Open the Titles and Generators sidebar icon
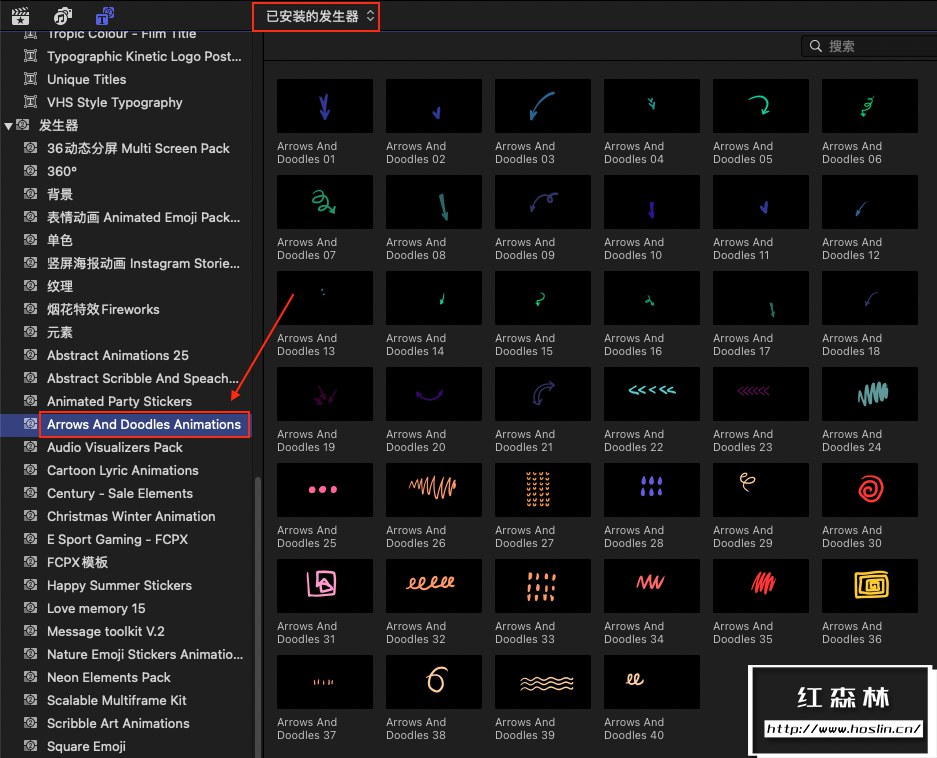This screenshot has width=937, height=758. 105,16
